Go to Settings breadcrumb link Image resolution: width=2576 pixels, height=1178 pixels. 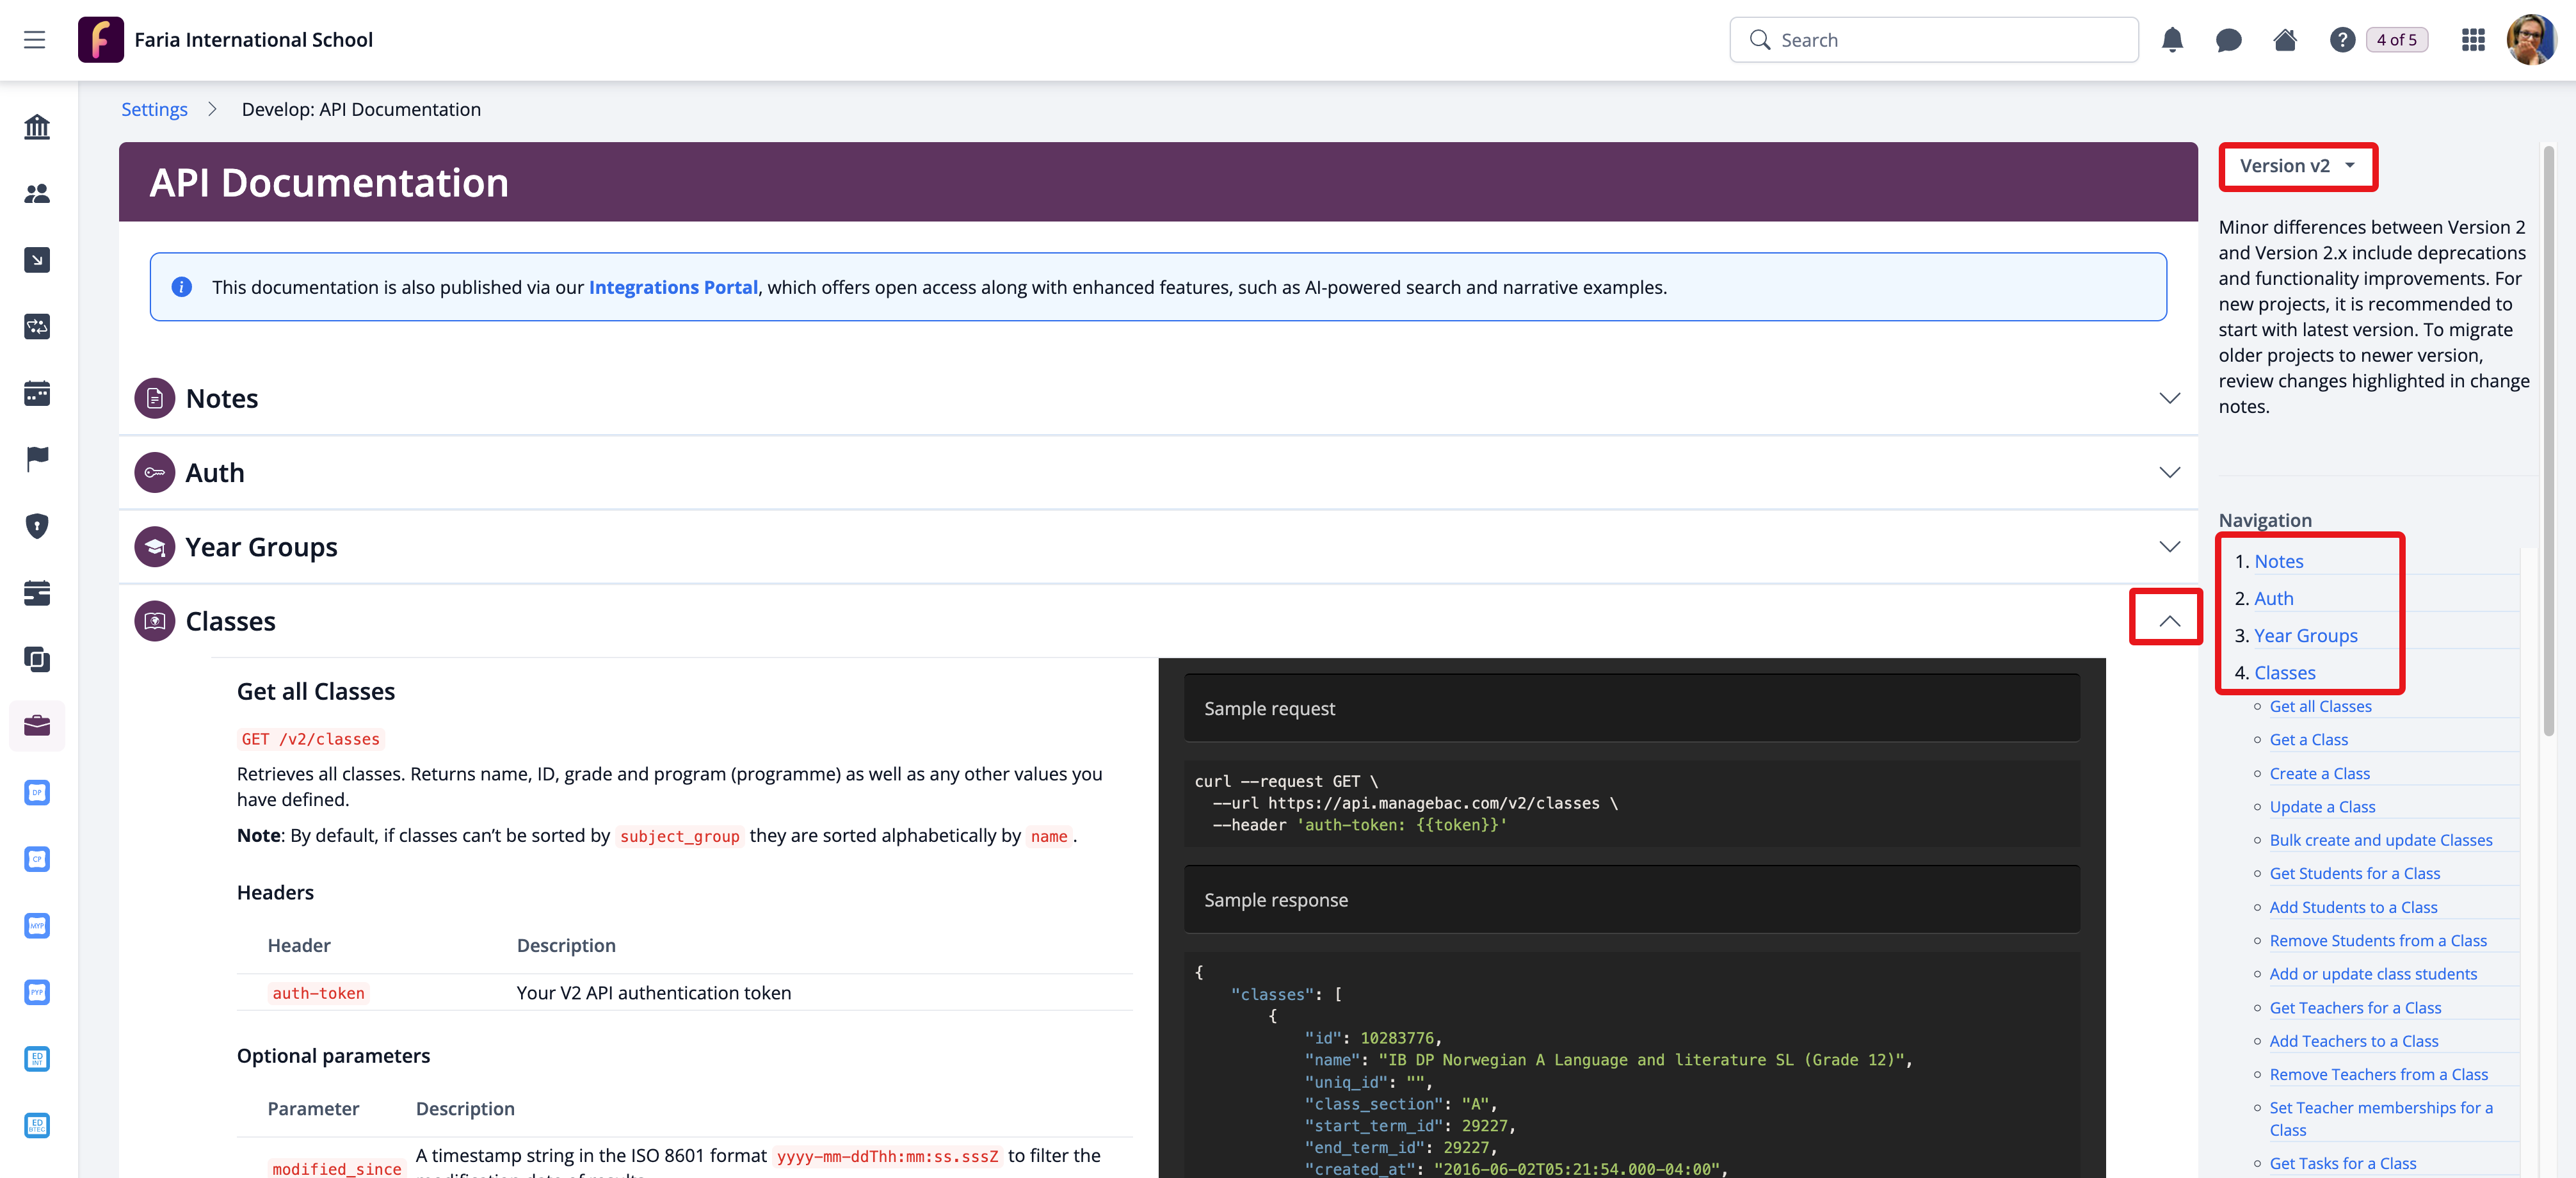[x=154, y=109]
